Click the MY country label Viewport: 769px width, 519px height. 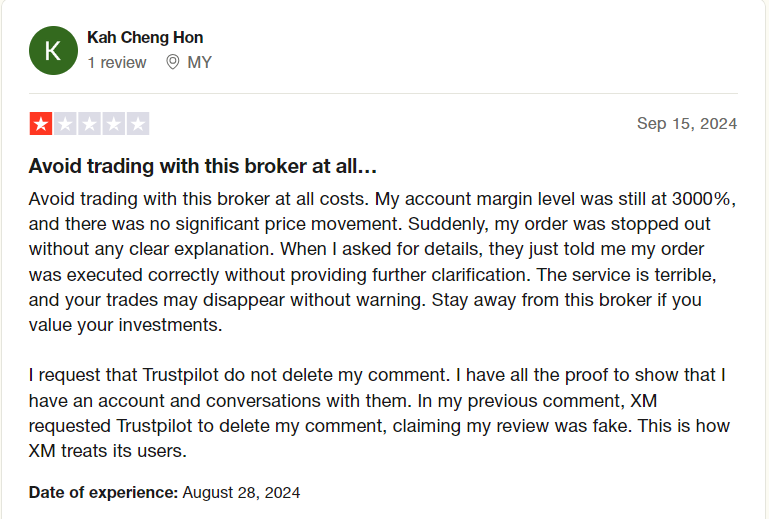pyautogui.click(x=200, y=62)
